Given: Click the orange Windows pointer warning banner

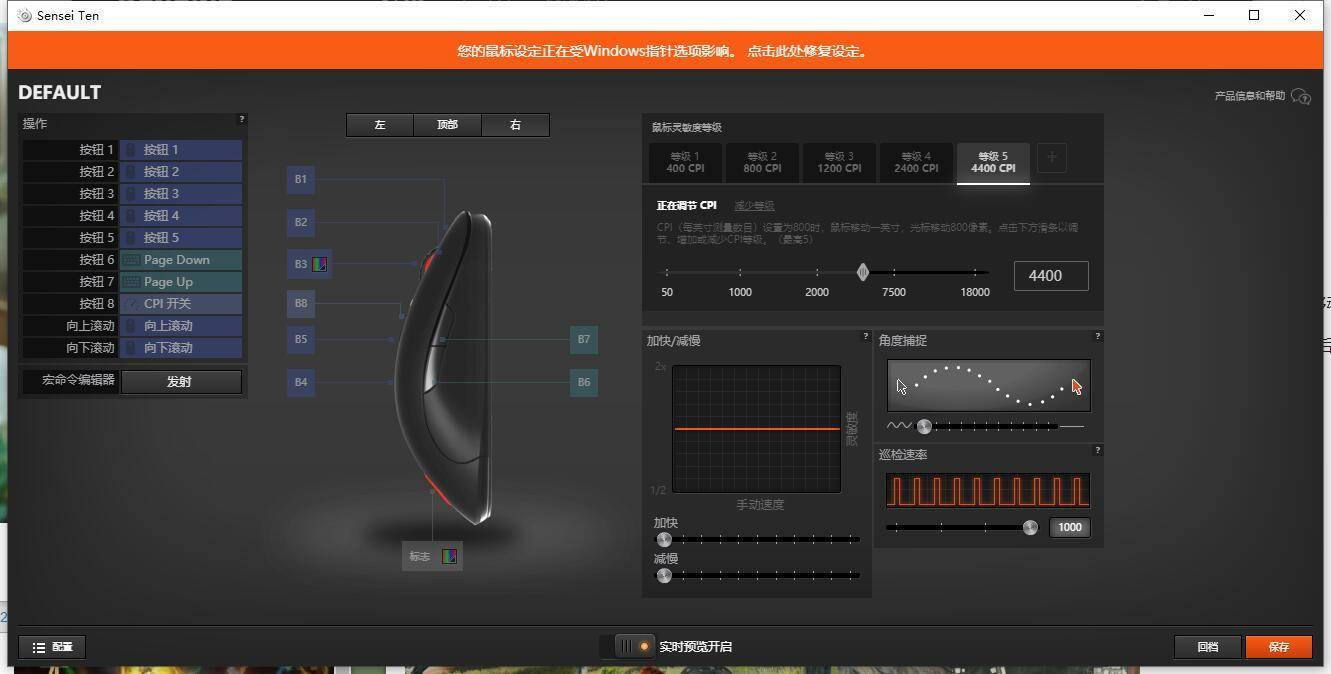Looking at the screenshot, I should tap(665, 50).
